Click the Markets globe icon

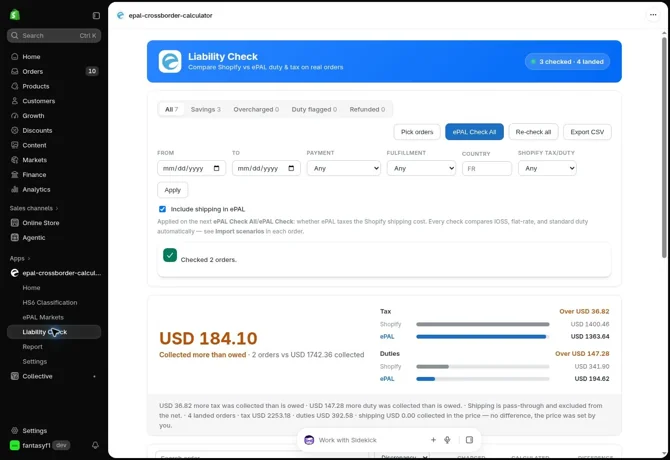(15, 160)
